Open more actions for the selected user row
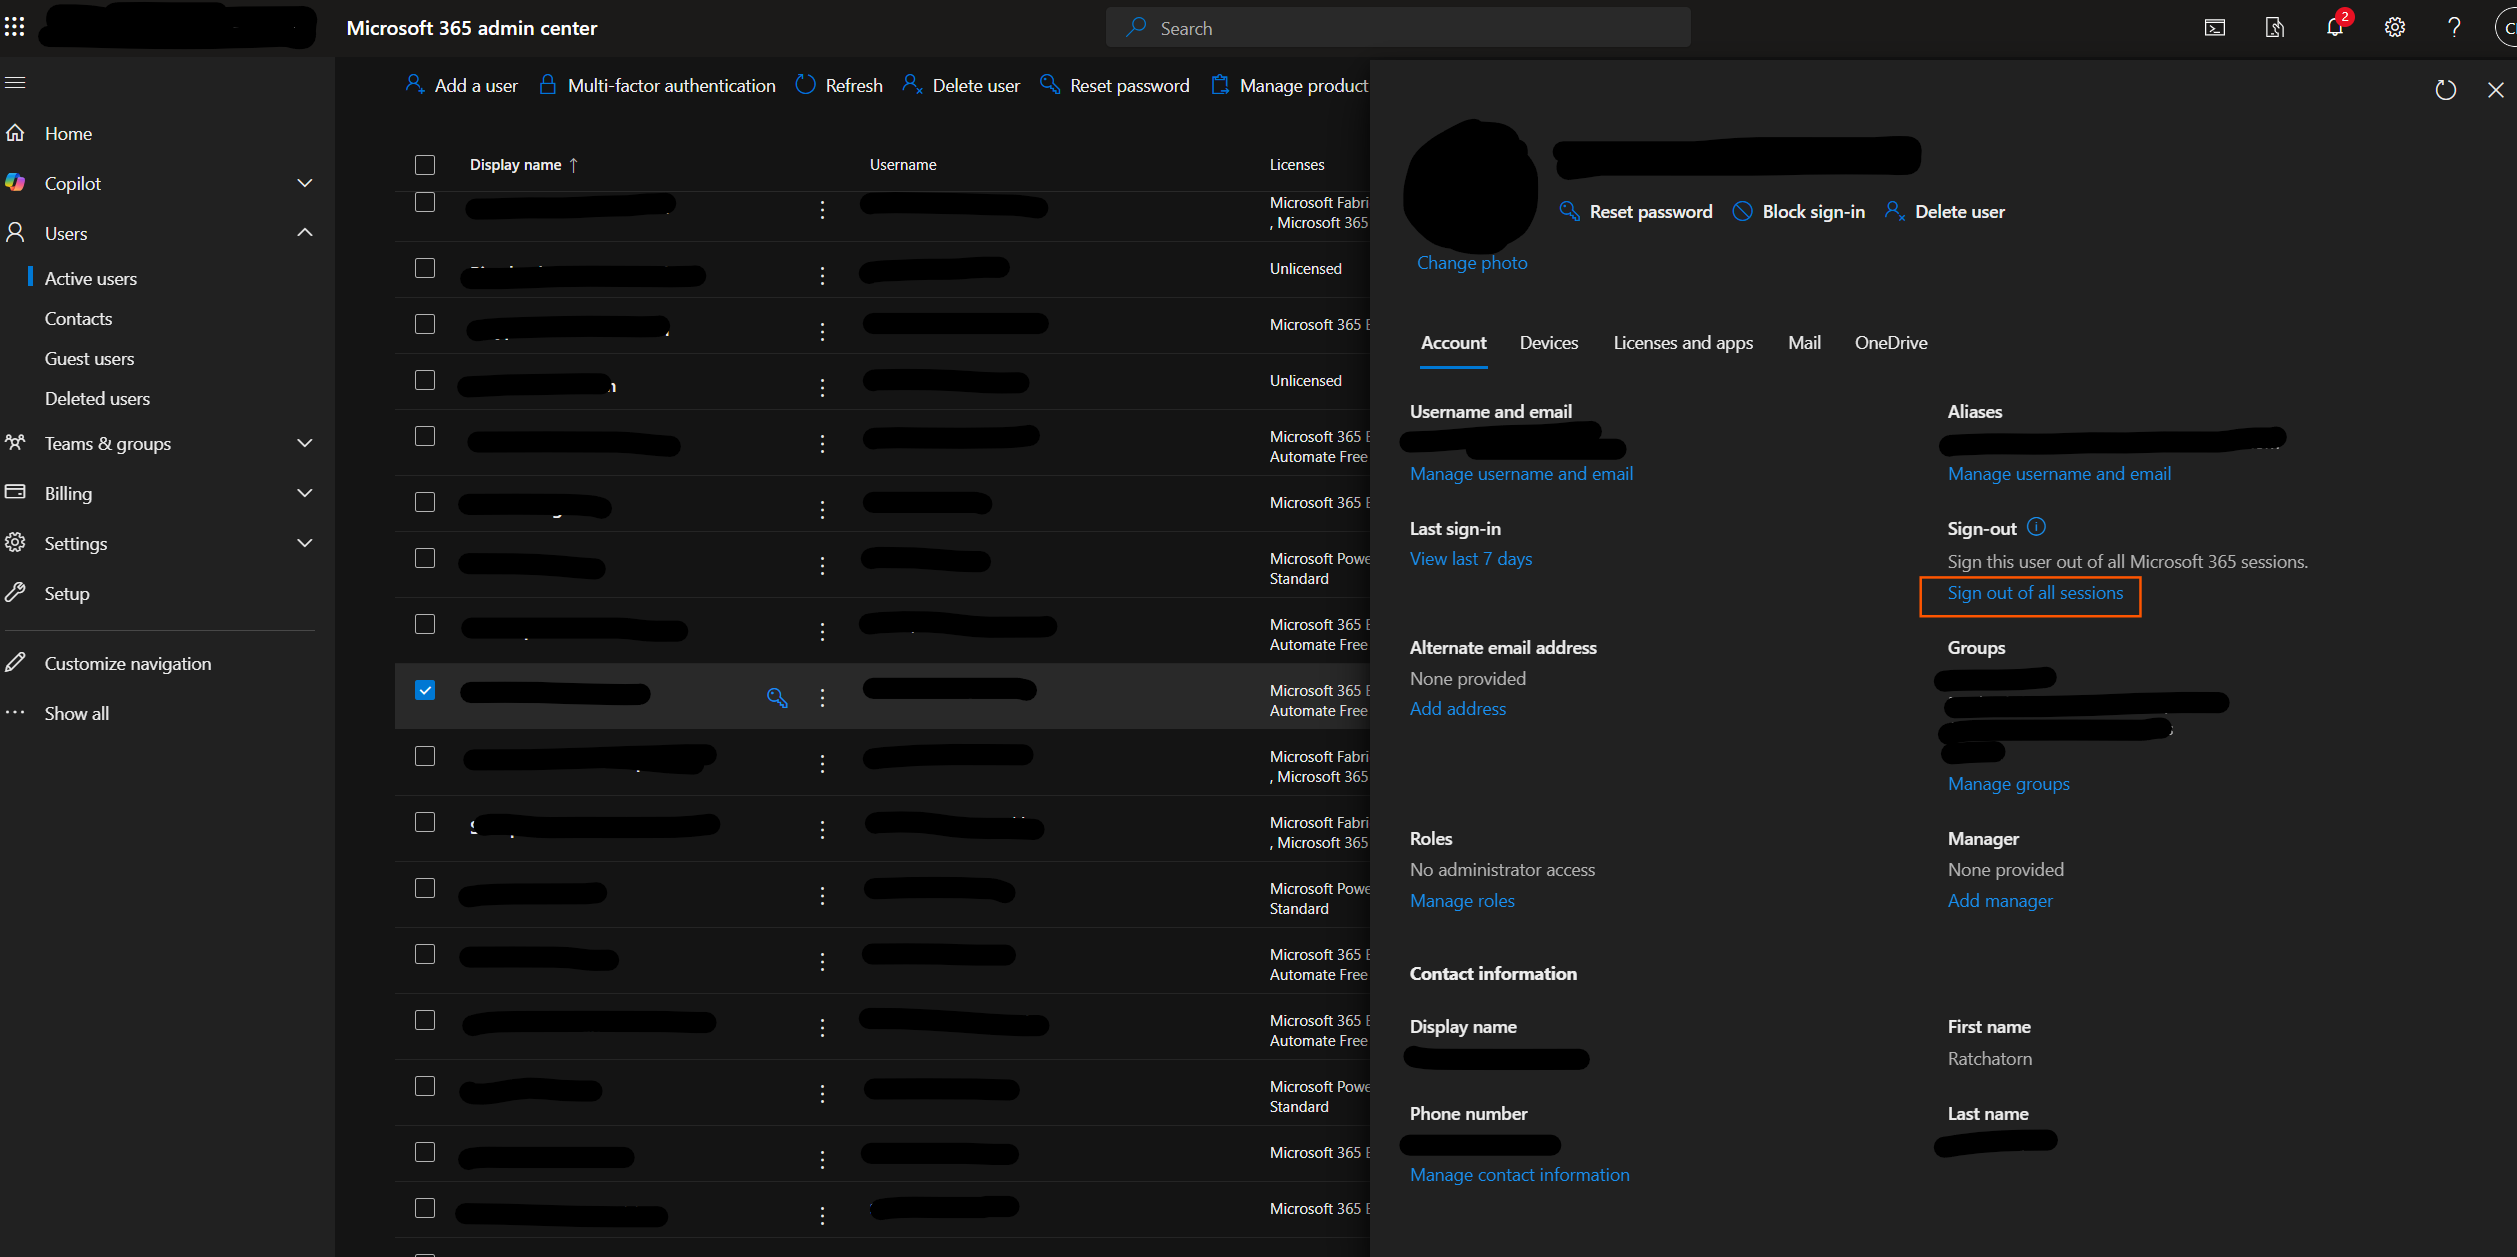 pyautogui.click(x=823, y=697)
